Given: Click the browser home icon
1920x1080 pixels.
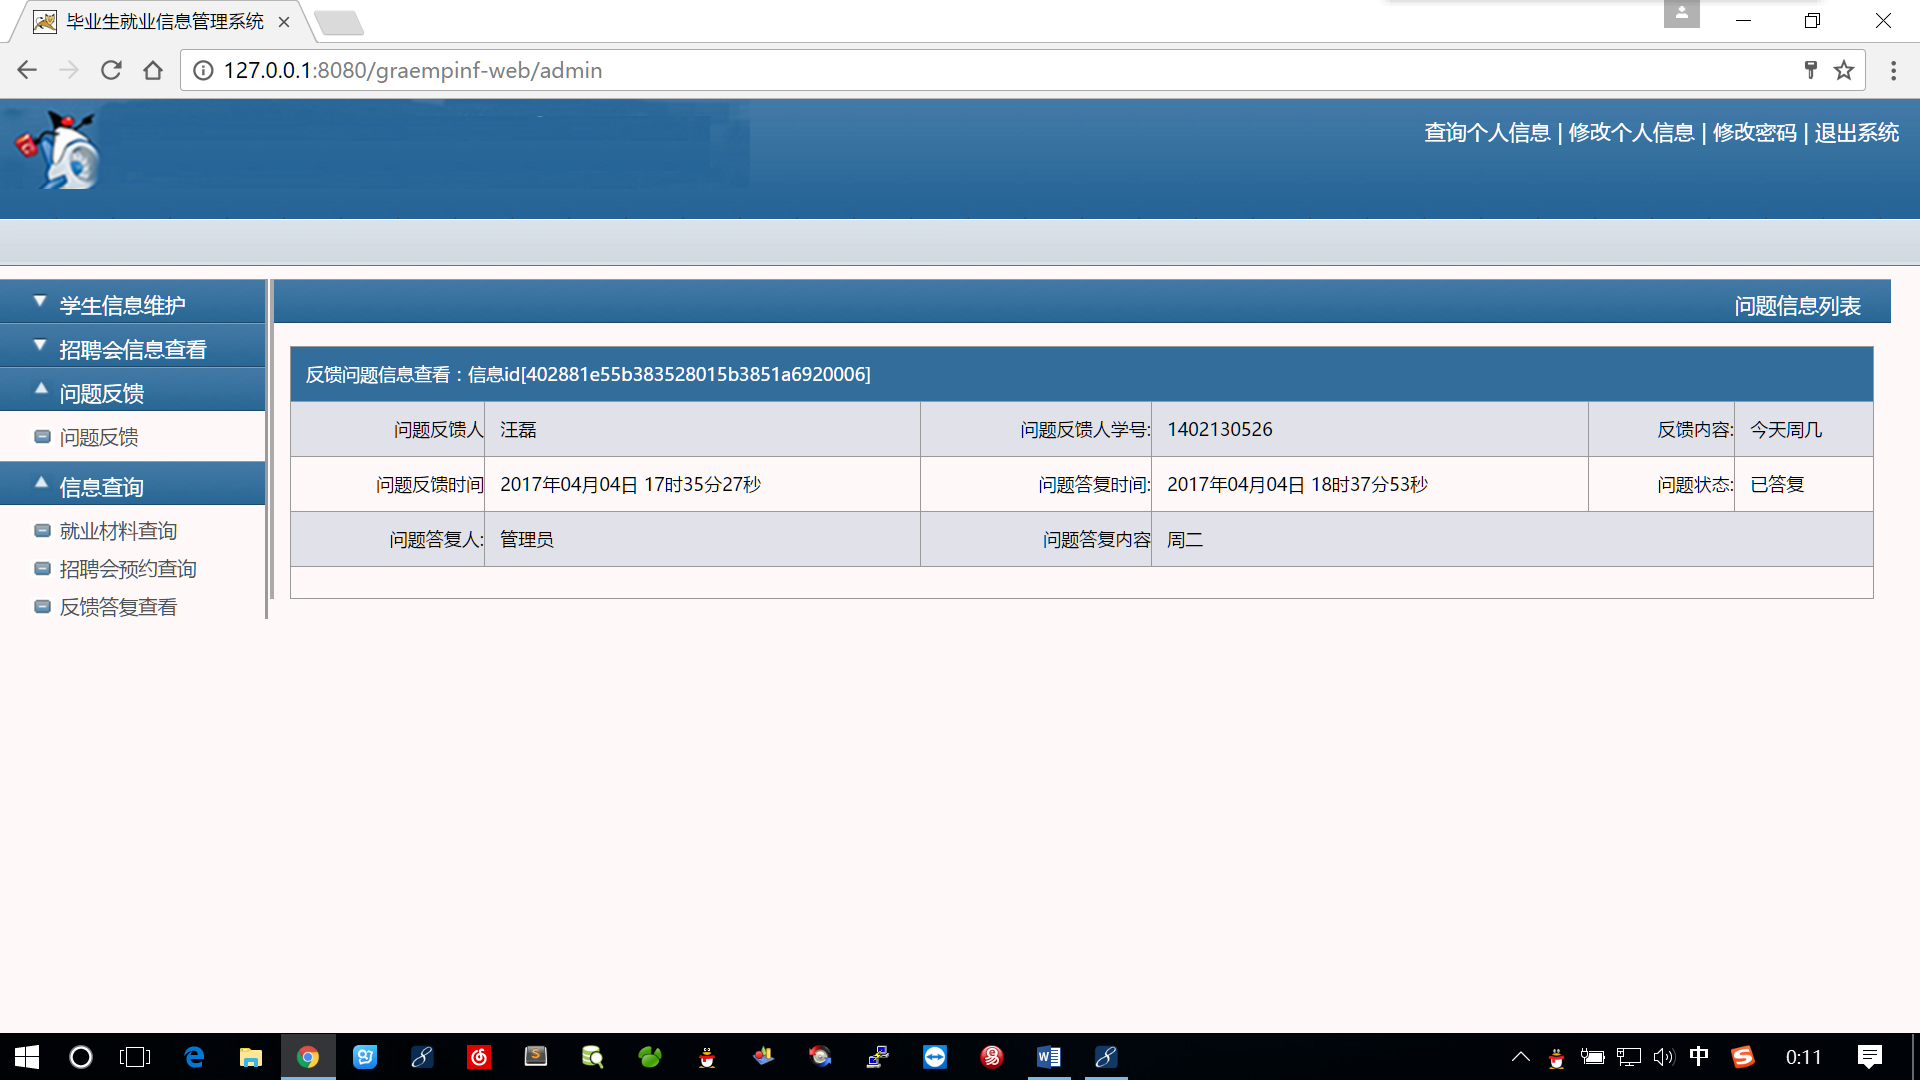Looking at the screenshot, I should click(x=153, y=70).
